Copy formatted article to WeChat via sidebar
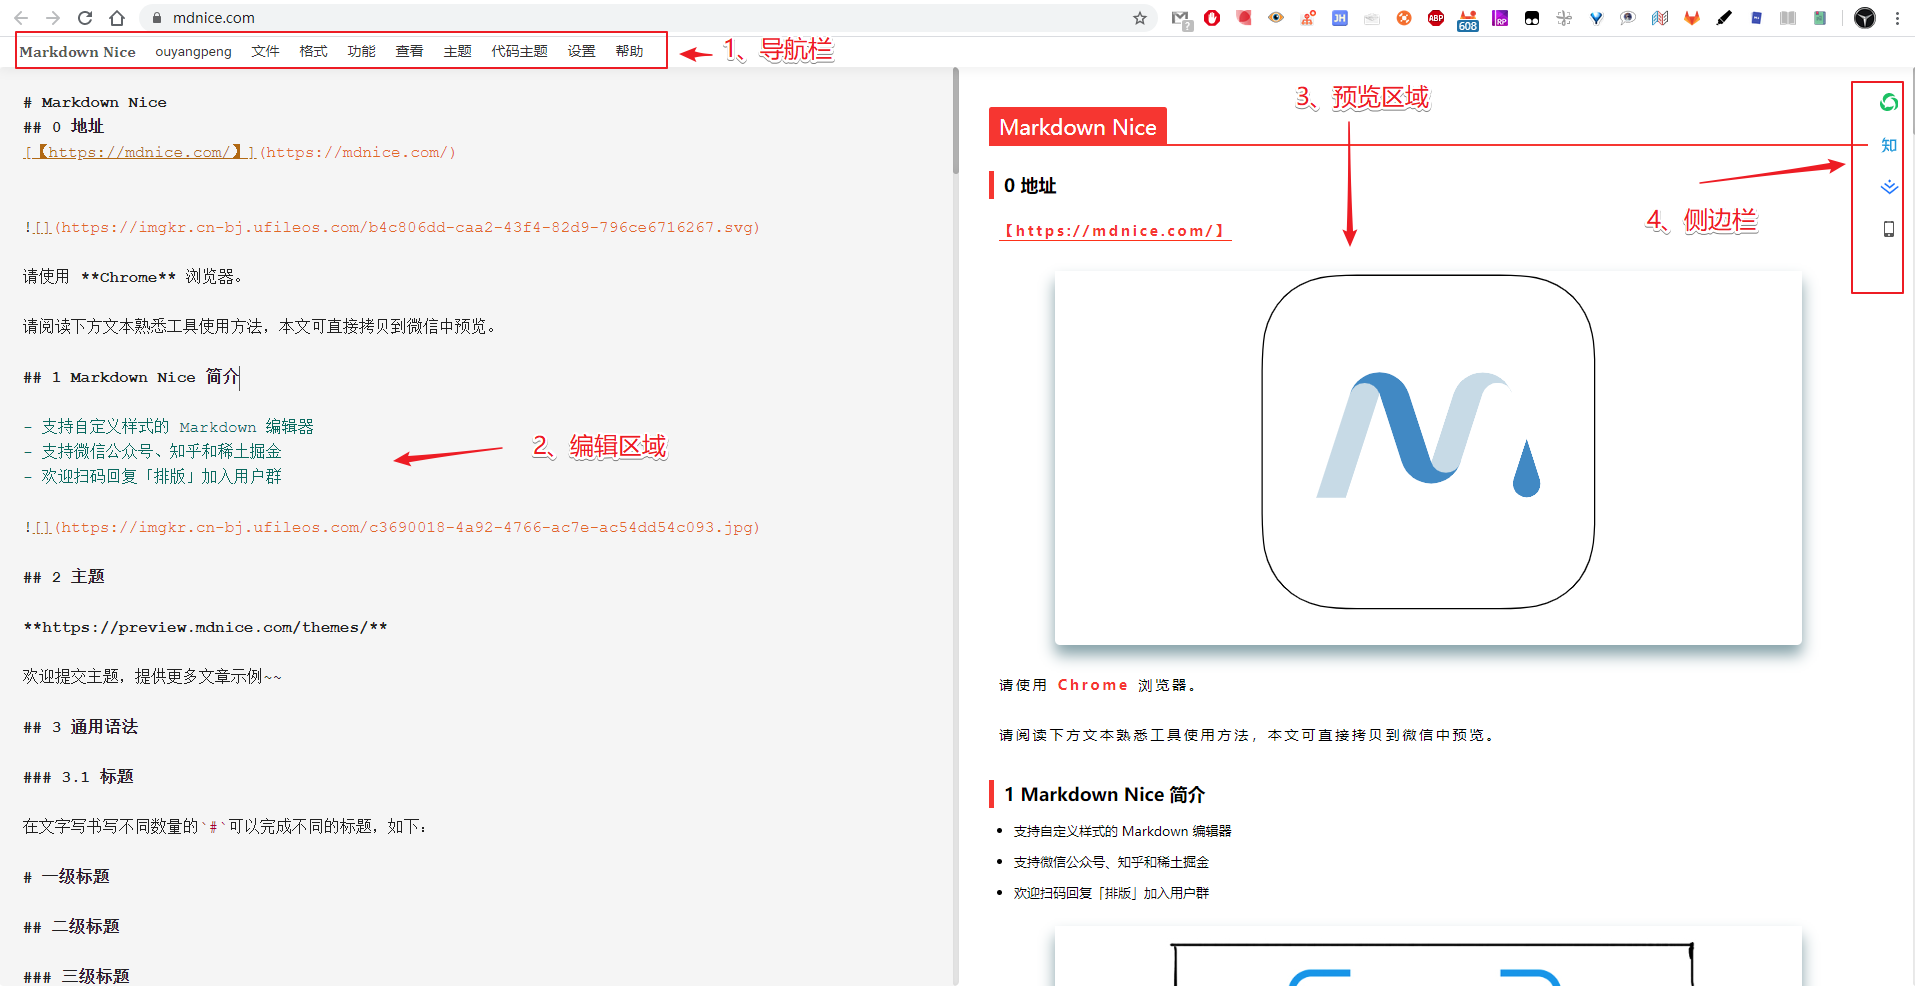Viewport: 1915px width, 986px height. coord(1888,102)
